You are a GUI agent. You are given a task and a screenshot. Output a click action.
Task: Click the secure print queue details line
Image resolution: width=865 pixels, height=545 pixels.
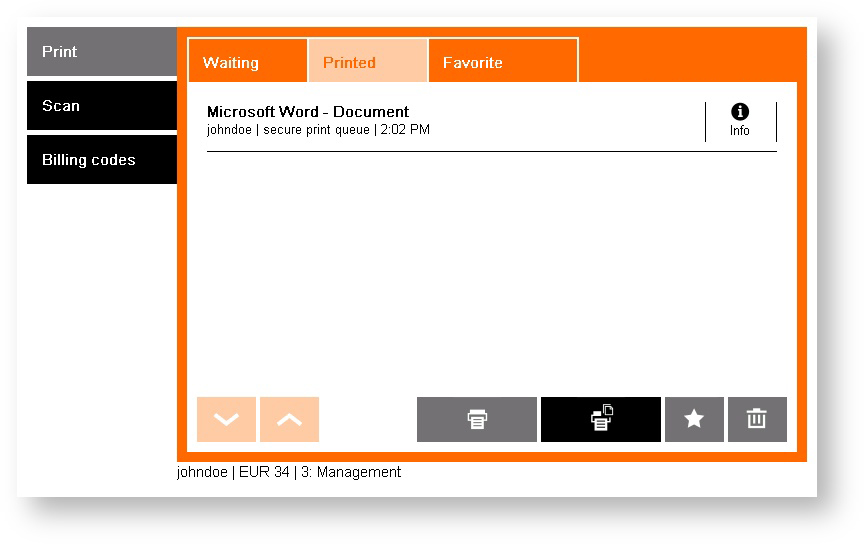click(x=318, y=130)
